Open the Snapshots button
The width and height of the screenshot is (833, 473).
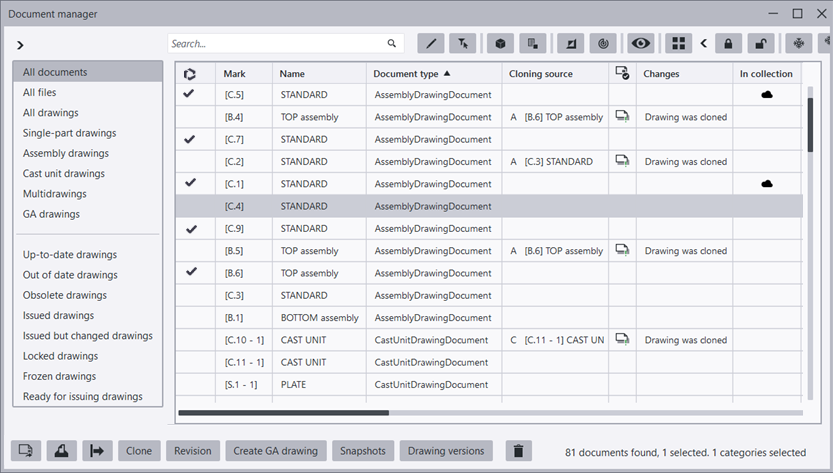tap(363, 451)
